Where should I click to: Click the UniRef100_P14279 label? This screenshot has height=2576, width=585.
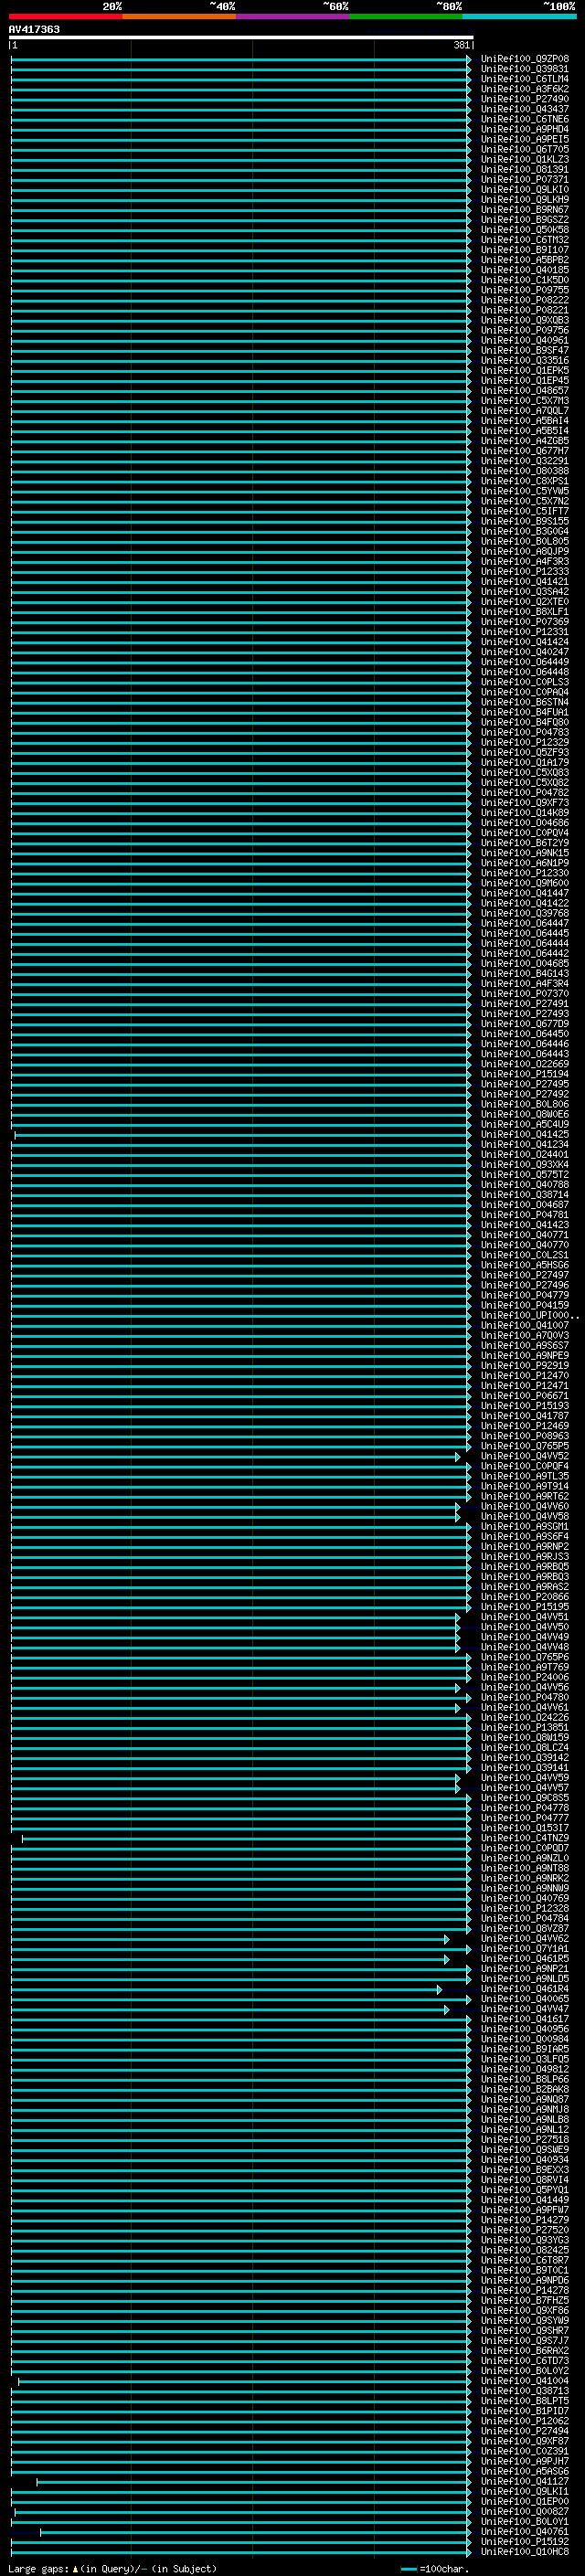click(524, 2220)
